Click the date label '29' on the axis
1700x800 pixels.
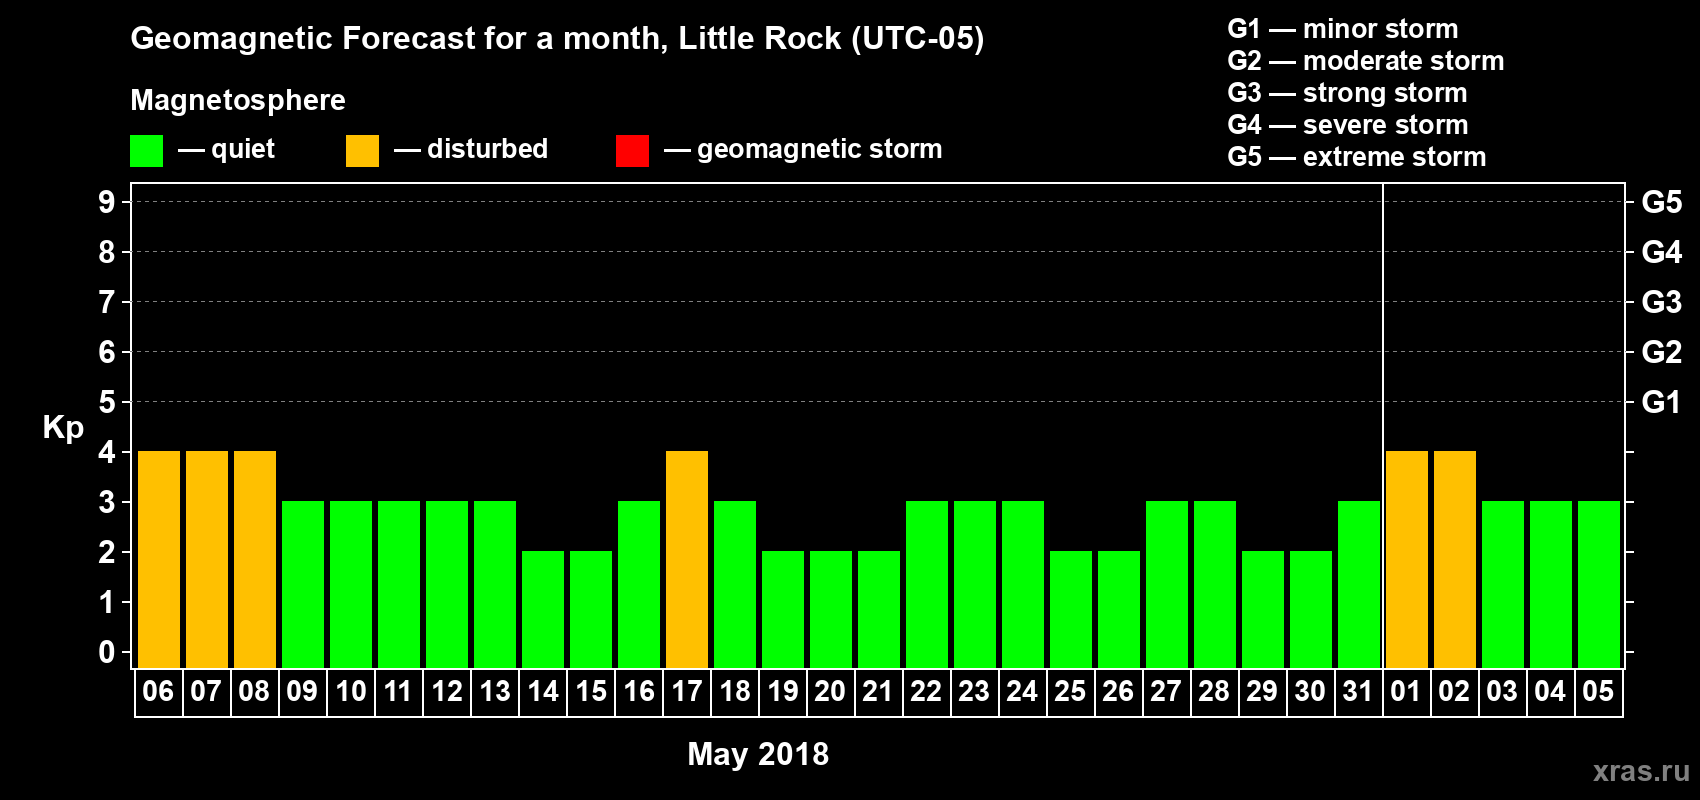click(x=1263, y=692)
